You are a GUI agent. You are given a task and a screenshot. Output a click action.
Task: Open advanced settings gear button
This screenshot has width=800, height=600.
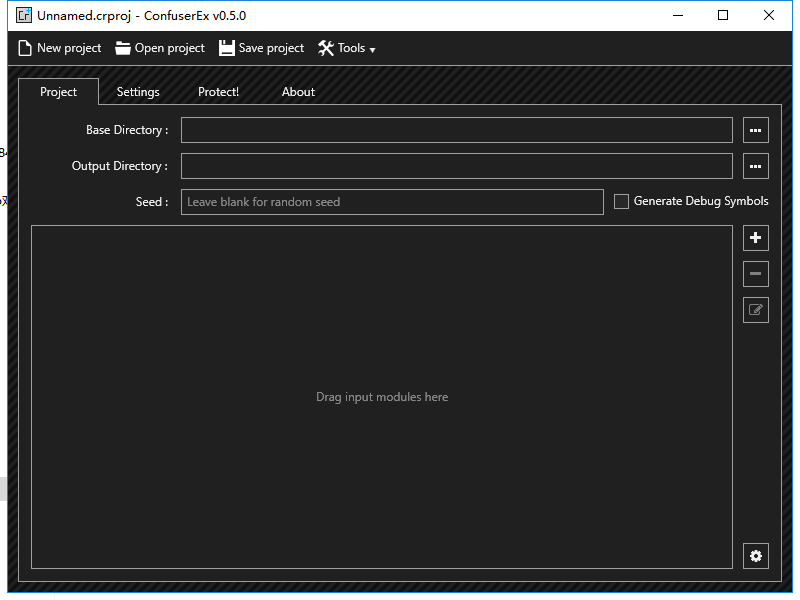[x=756, y=556]
